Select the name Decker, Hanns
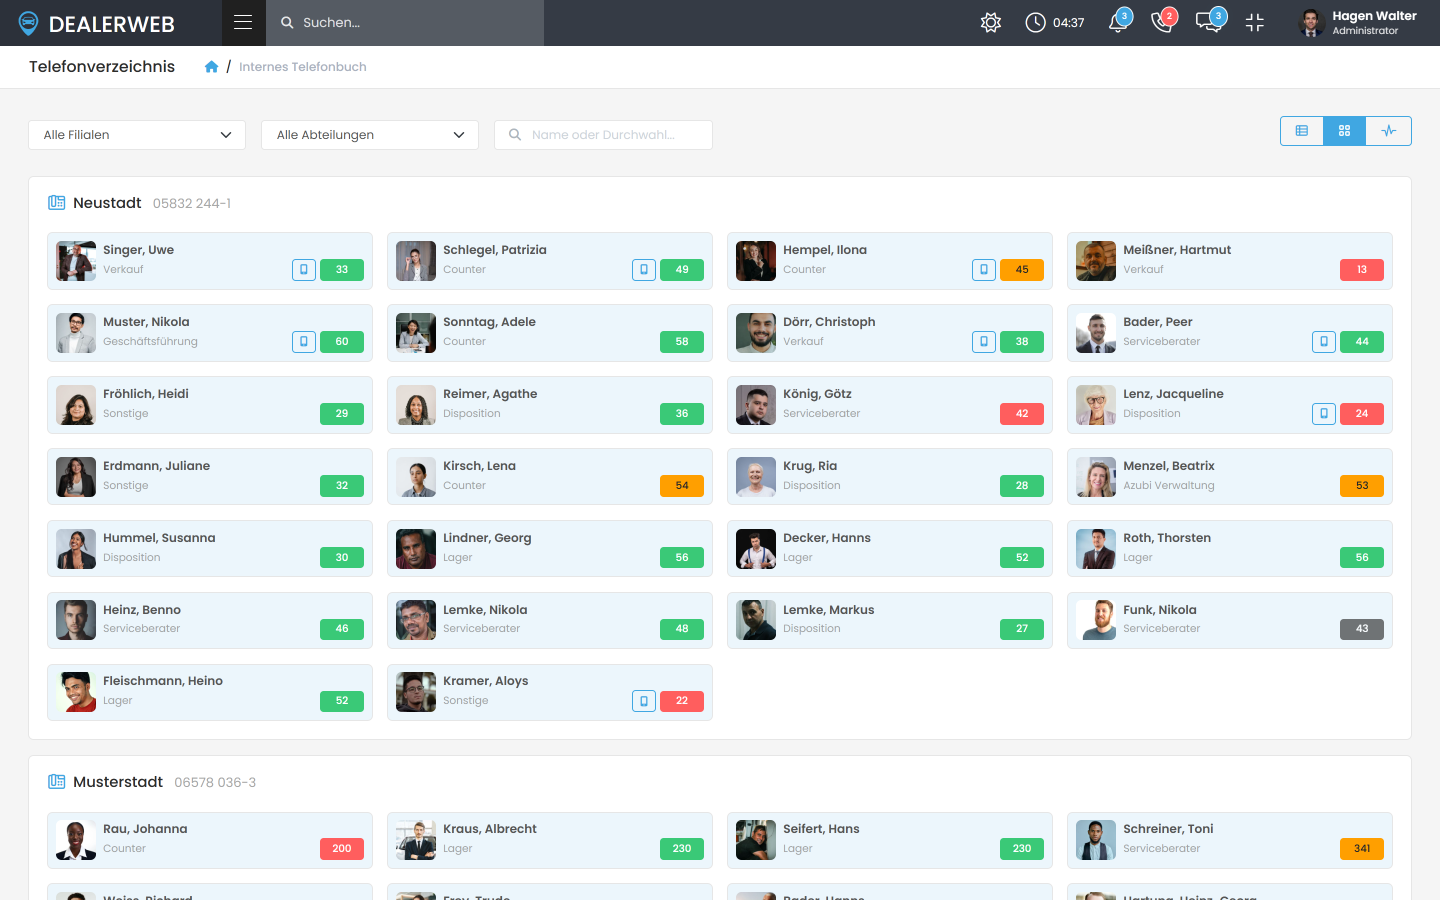This screenshot has height=900, width=1440. pyautogui.click(x=827, y=538)
